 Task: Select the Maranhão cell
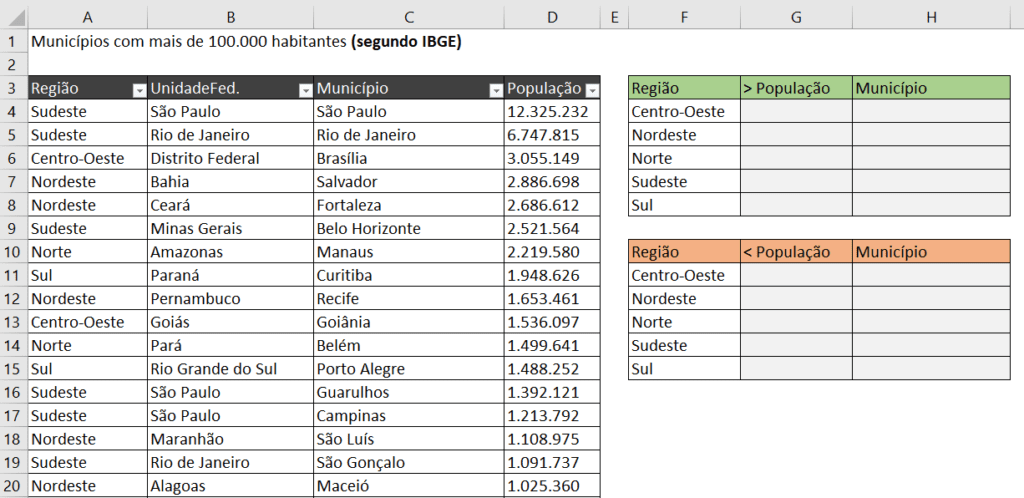[230, 439]
